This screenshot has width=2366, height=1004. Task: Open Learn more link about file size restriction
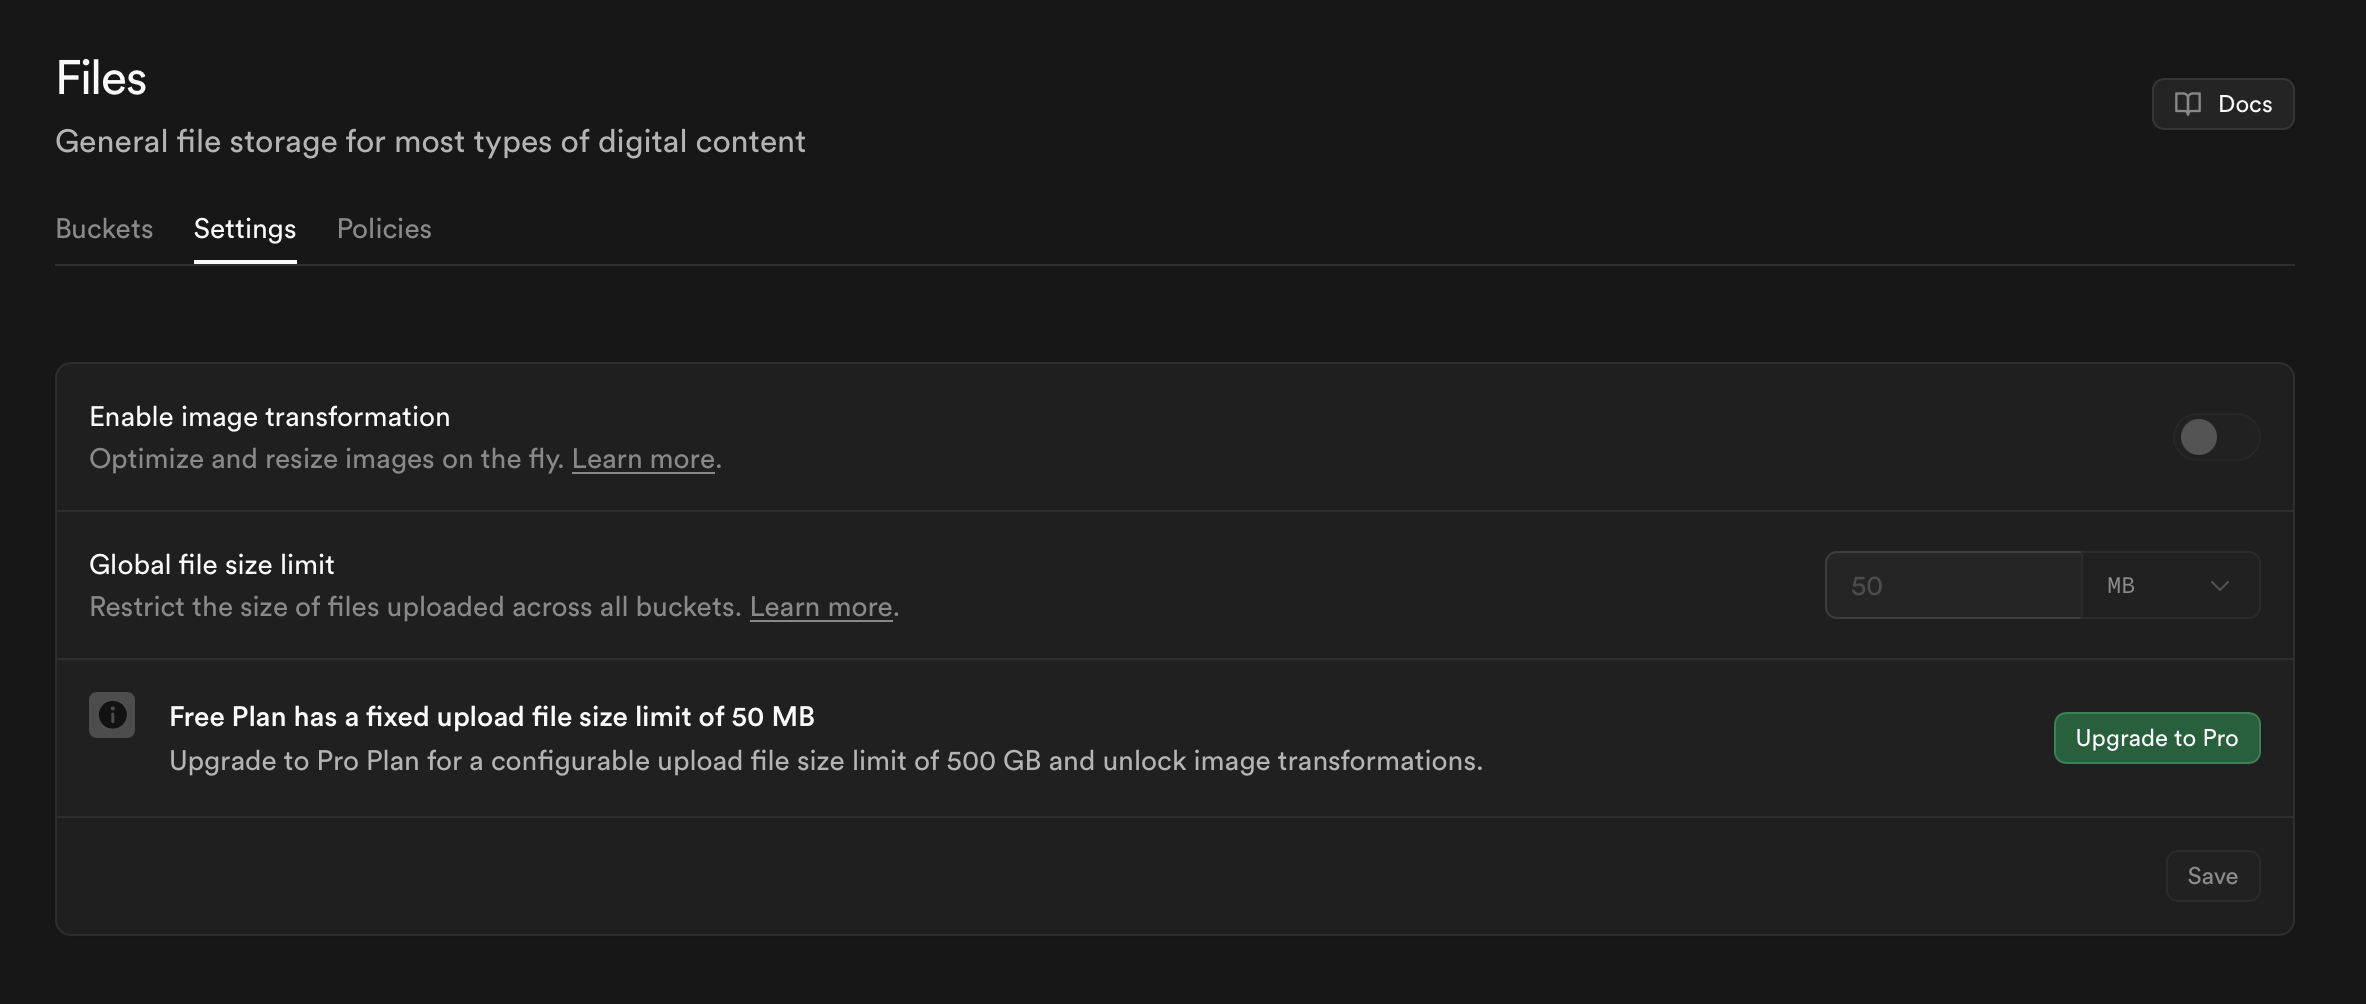pos(821,607)
